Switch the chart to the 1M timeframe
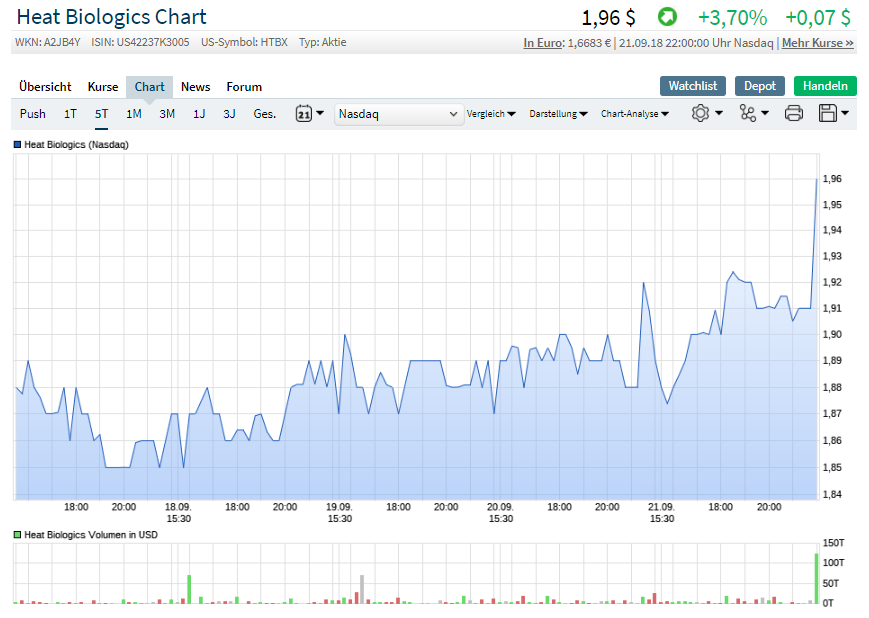The height and width of the screenshot is (618, 869). tap(133, 114)
